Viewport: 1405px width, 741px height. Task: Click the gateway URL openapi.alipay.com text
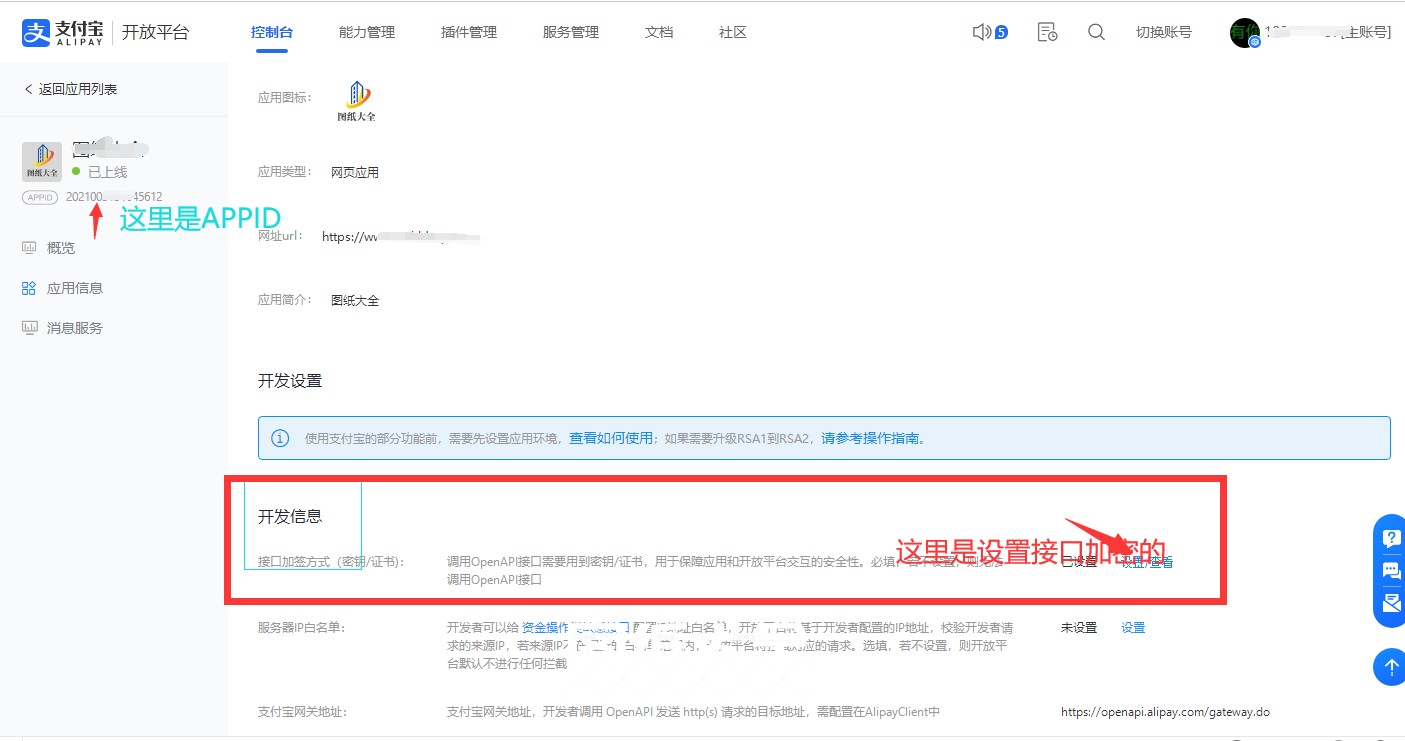coord(1165,713)
